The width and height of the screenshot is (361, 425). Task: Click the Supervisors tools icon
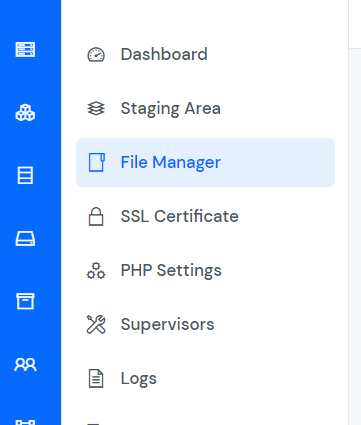click(96, 324)
